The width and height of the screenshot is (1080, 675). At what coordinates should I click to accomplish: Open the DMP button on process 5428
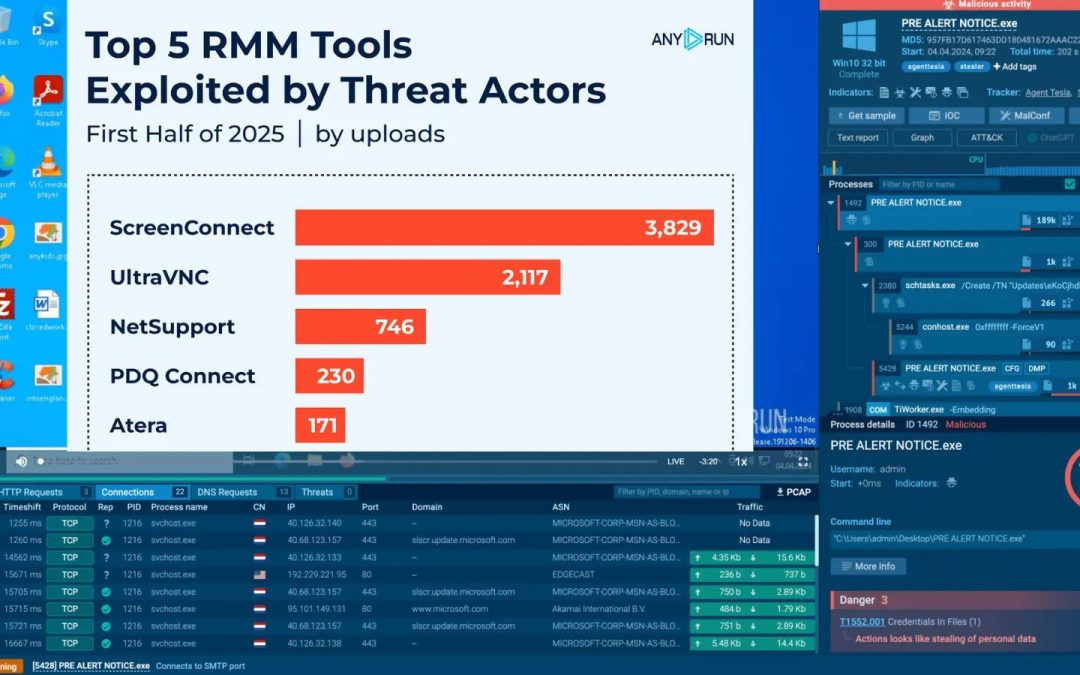1037,368
